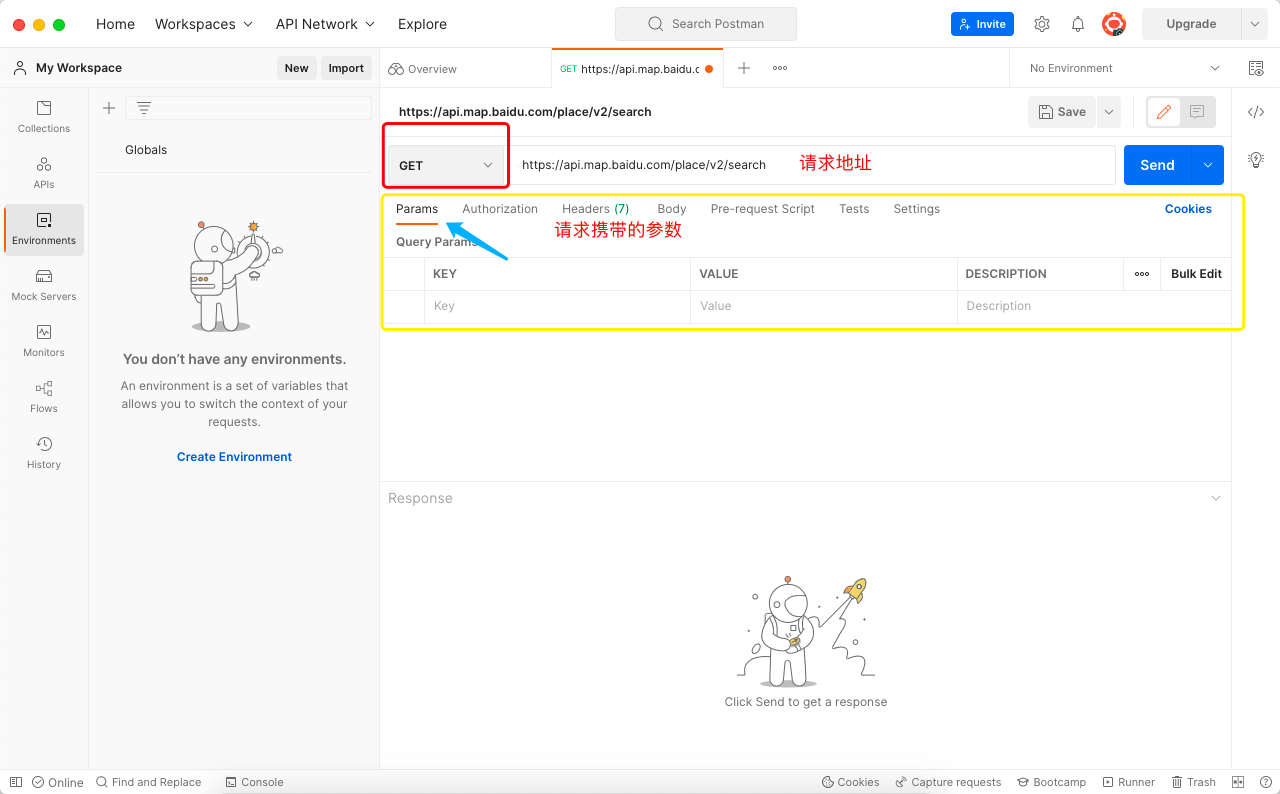
Task: Select the Environments sidebar icon
Action: tap(44, 229)
